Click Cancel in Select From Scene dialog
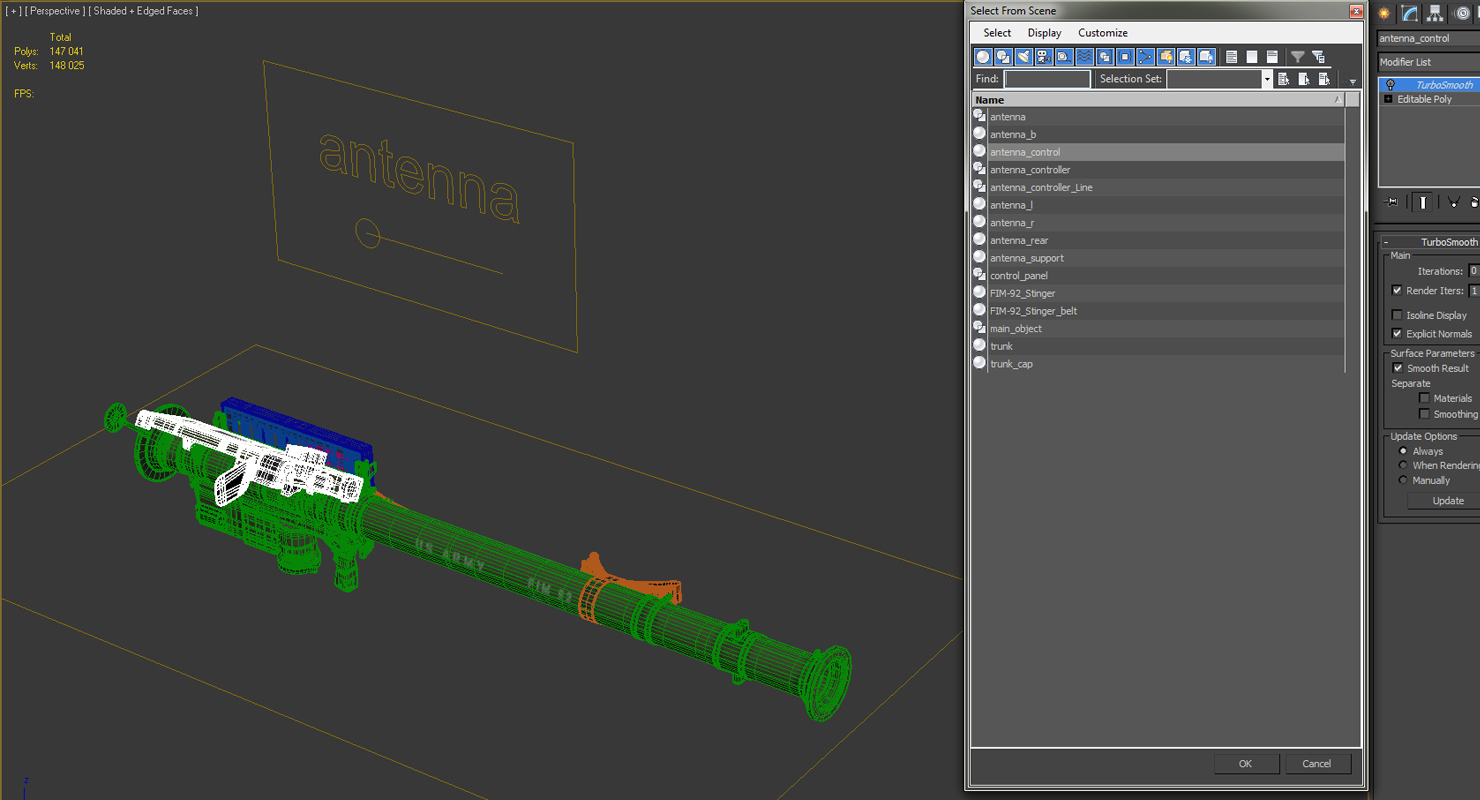 point(1317,763)
